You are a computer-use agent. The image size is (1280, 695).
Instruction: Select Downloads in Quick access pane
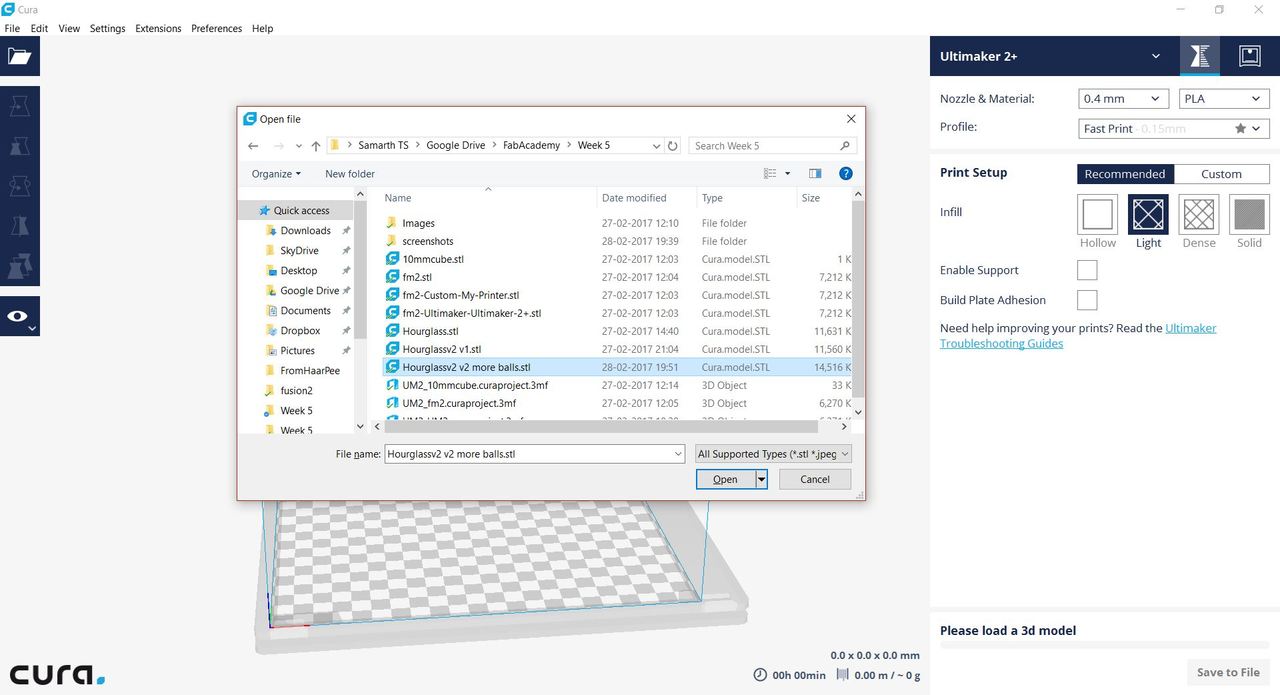[305, 230]
